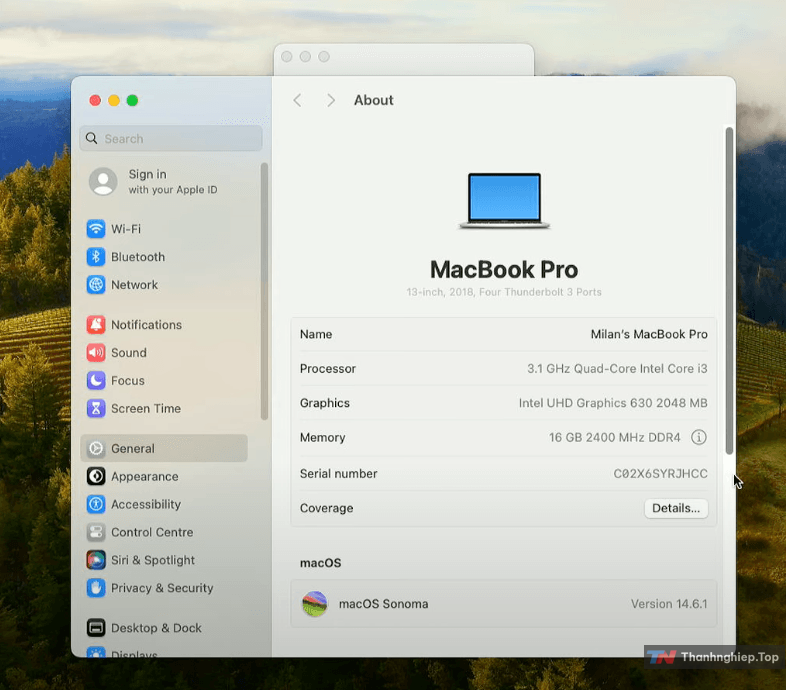This screenshot has height=690, width=786.
Task: Click the 13-inch, 2018 model subtitle
Action: (x=504, y=292)
